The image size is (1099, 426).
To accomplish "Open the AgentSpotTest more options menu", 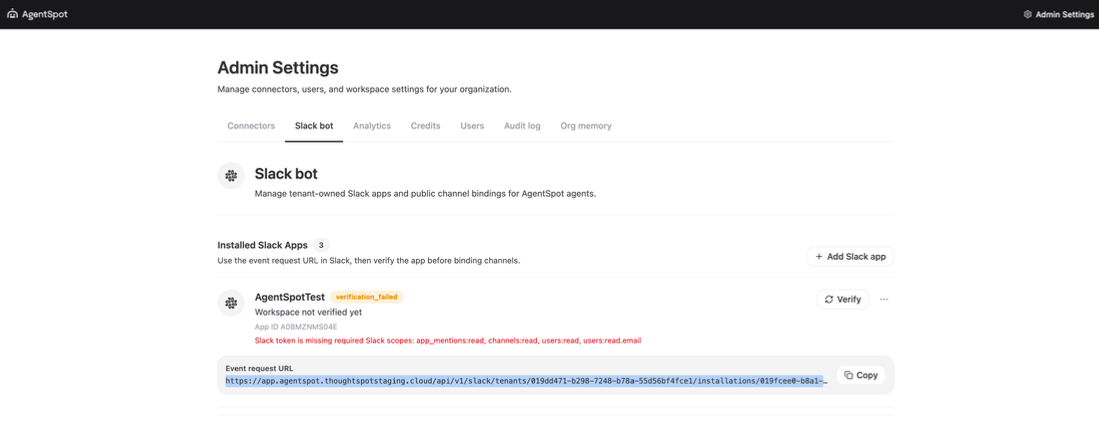I will point(884,299).
